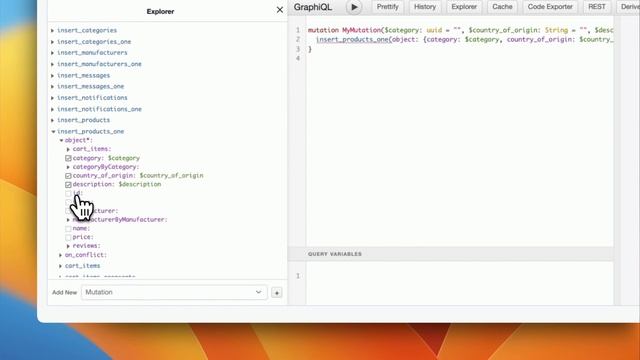Expand the insert_messages node

(53, 76)
